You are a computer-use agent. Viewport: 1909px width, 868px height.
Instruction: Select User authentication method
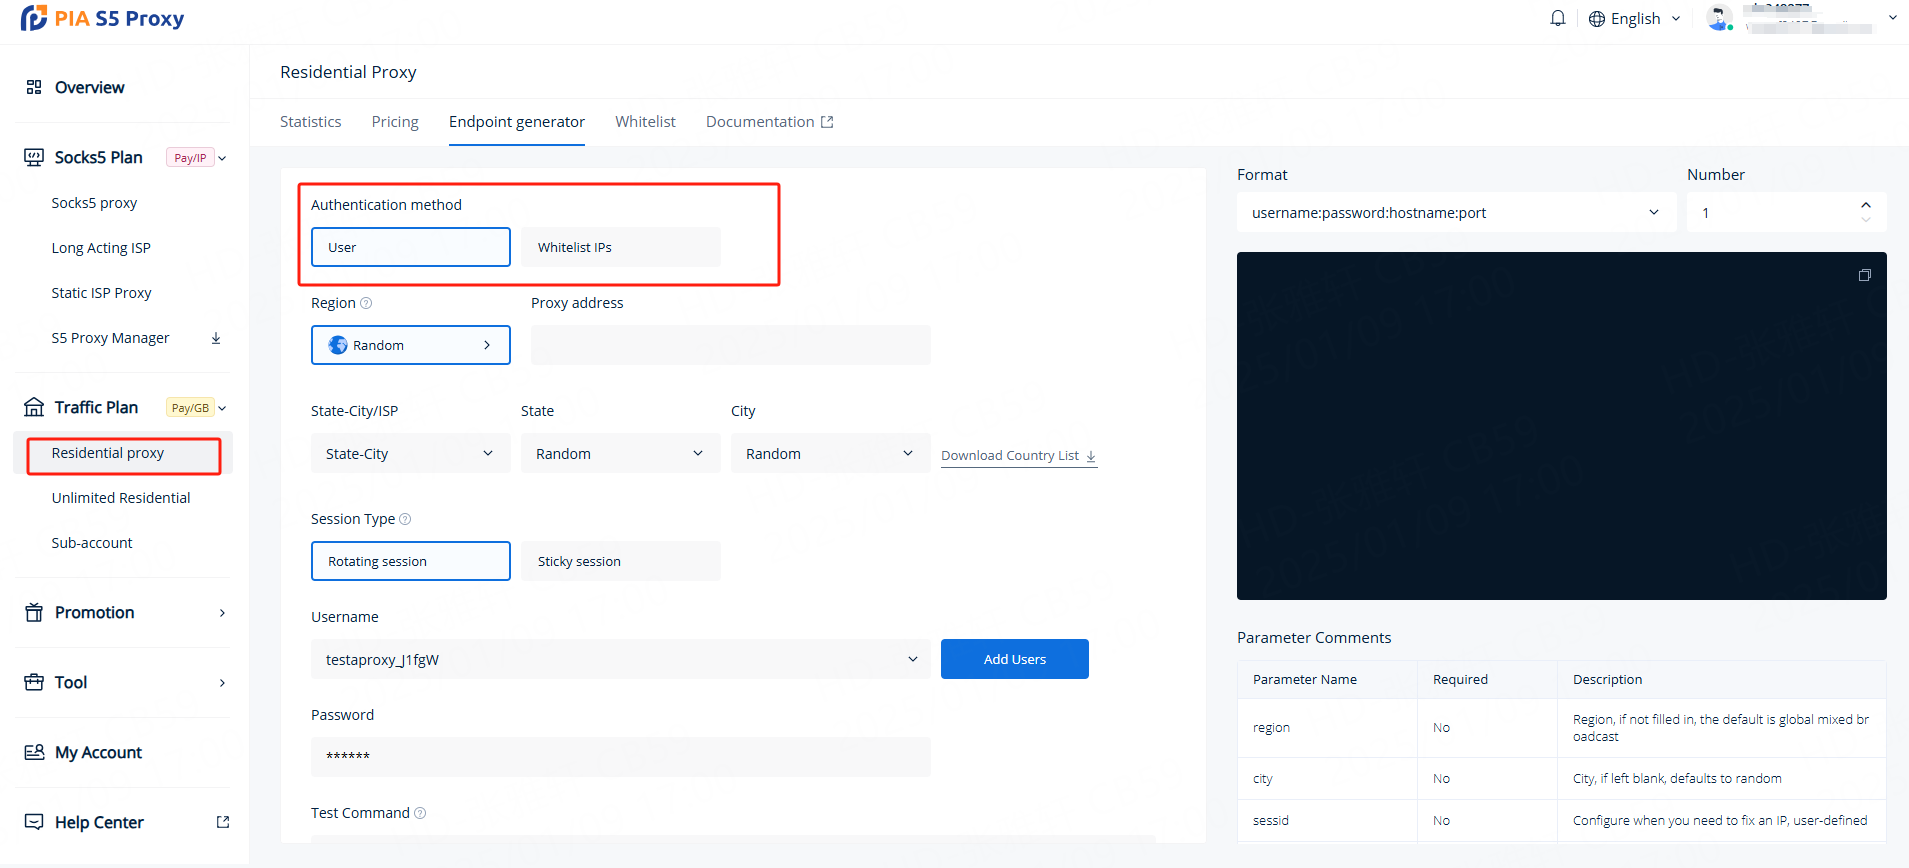pyautogui.click(x=410, y=247)
